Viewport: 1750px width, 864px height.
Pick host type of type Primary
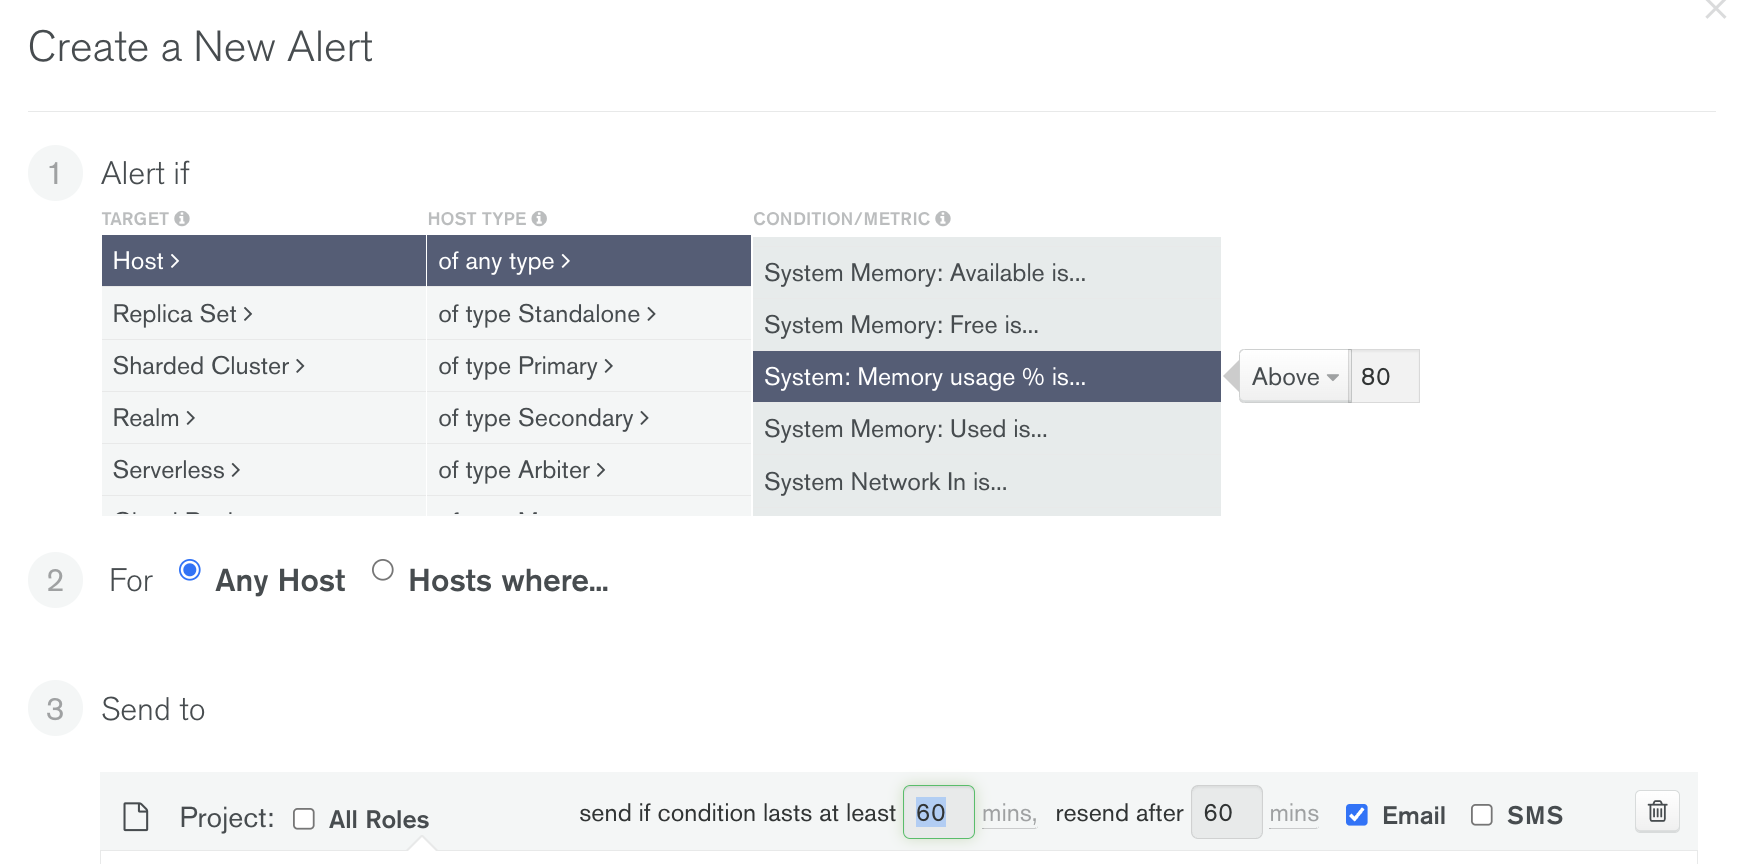[x=525, y=366]
